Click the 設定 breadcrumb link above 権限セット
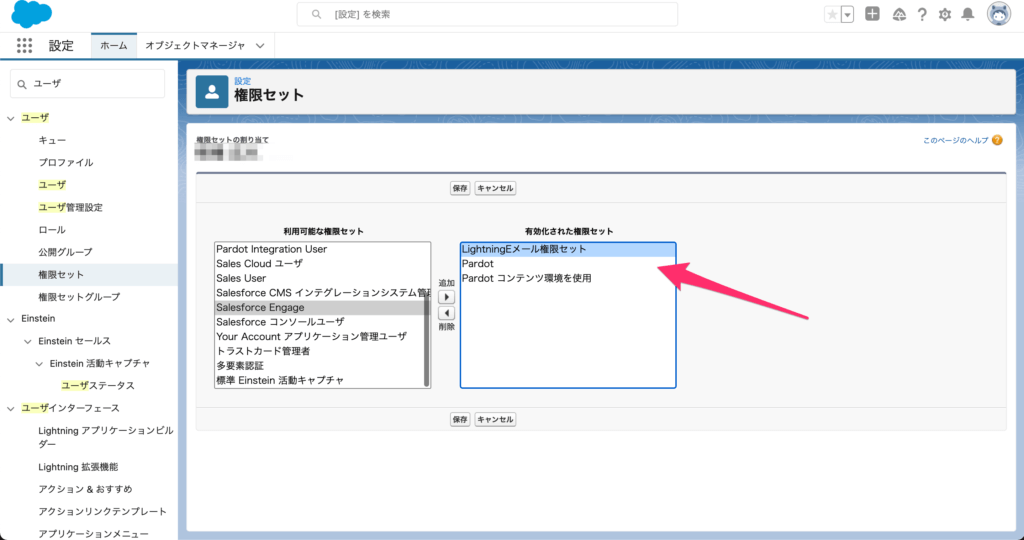This screenshot has height=540, width=1024. click(242, 81)
